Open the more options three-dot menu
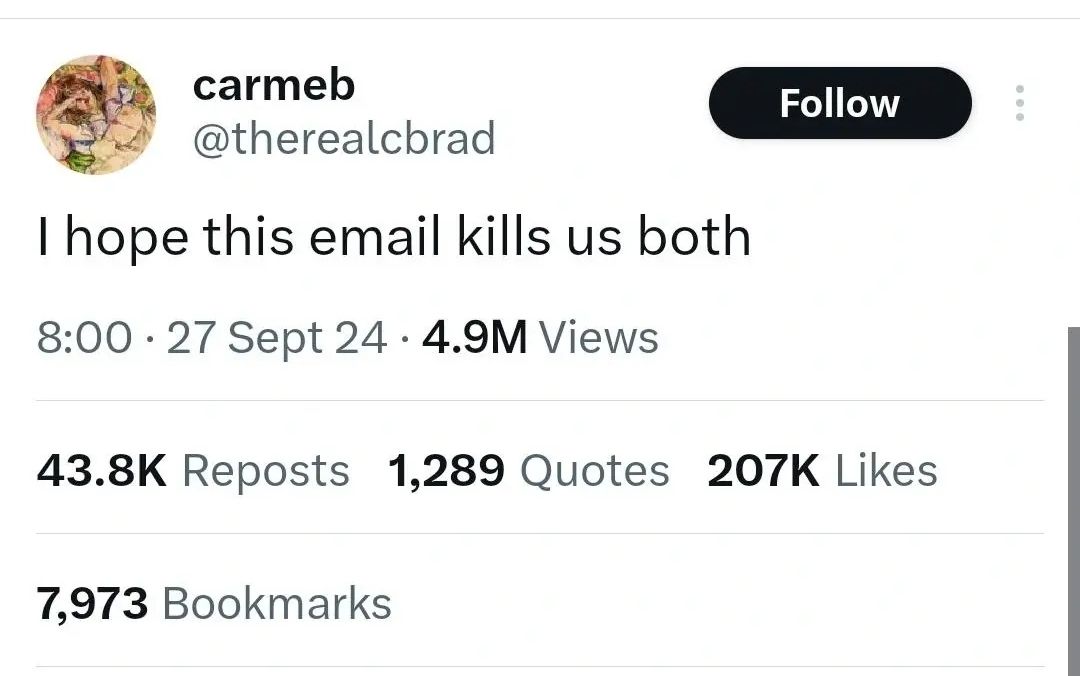The height and width of the screenshot is (676, 1080). 1019,103
